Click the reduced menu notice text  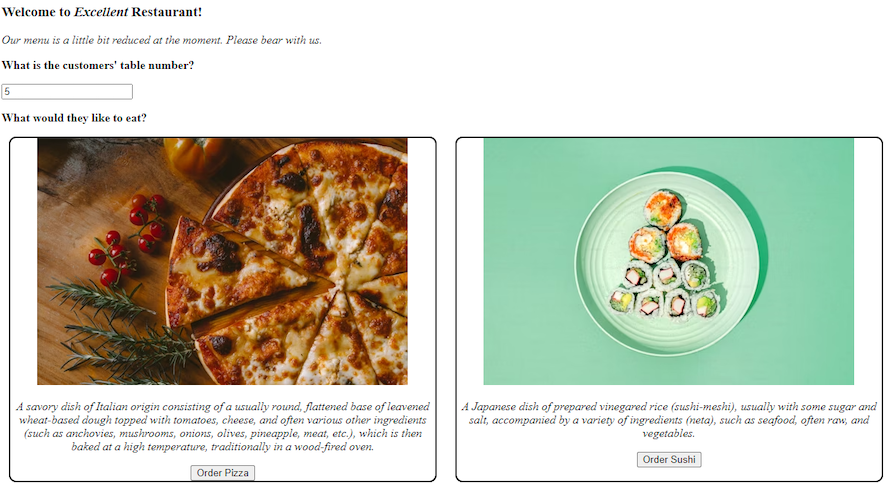tap(162, 40)
